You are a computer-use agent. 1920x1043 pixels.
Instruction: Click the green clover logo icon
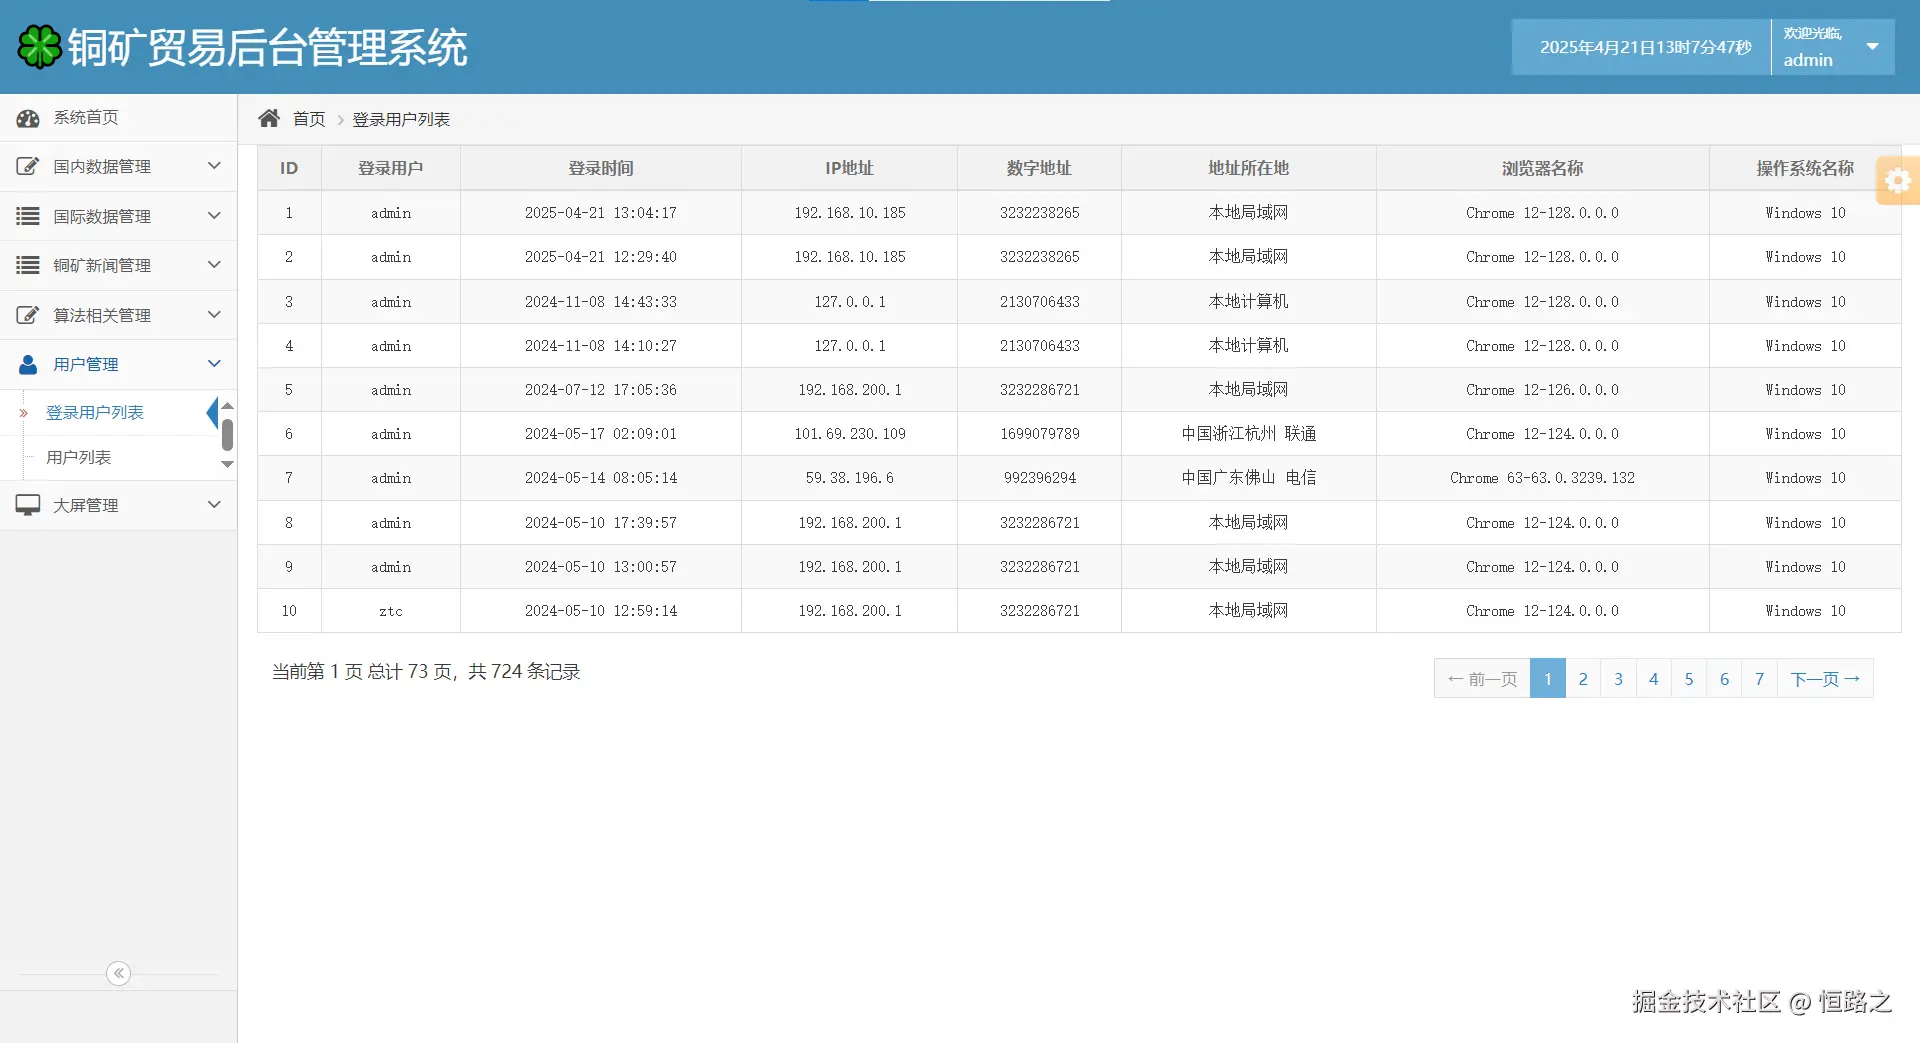coord(40,47)
